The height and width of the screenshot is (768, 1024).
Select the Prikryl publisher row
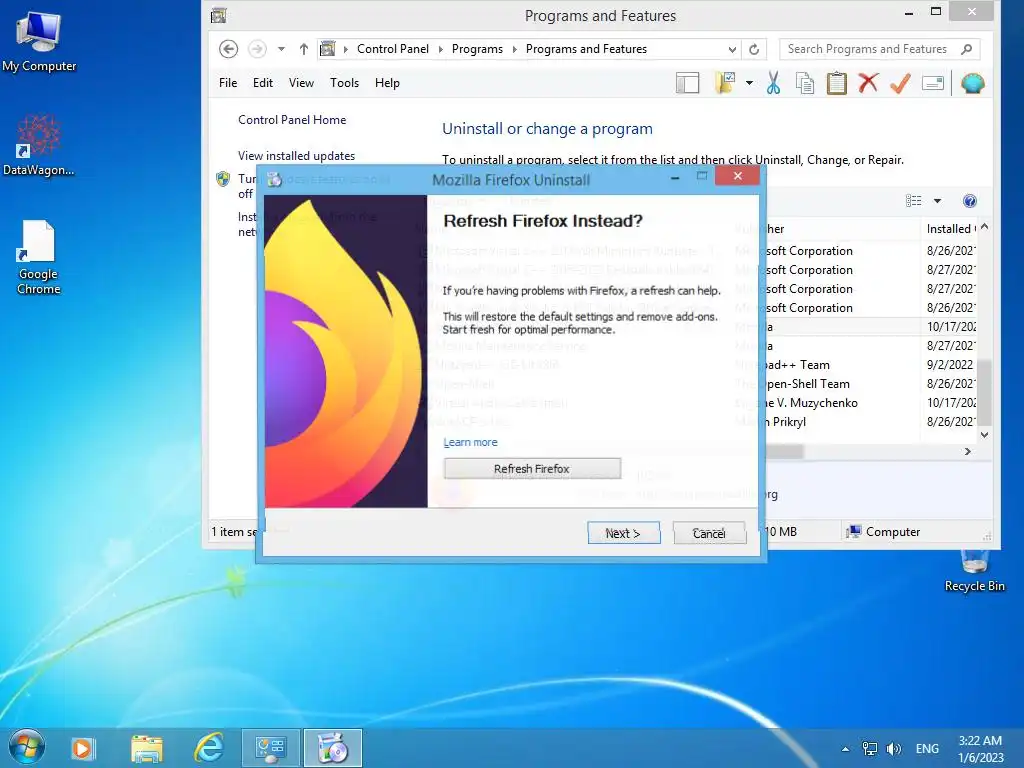pos(705,421)
